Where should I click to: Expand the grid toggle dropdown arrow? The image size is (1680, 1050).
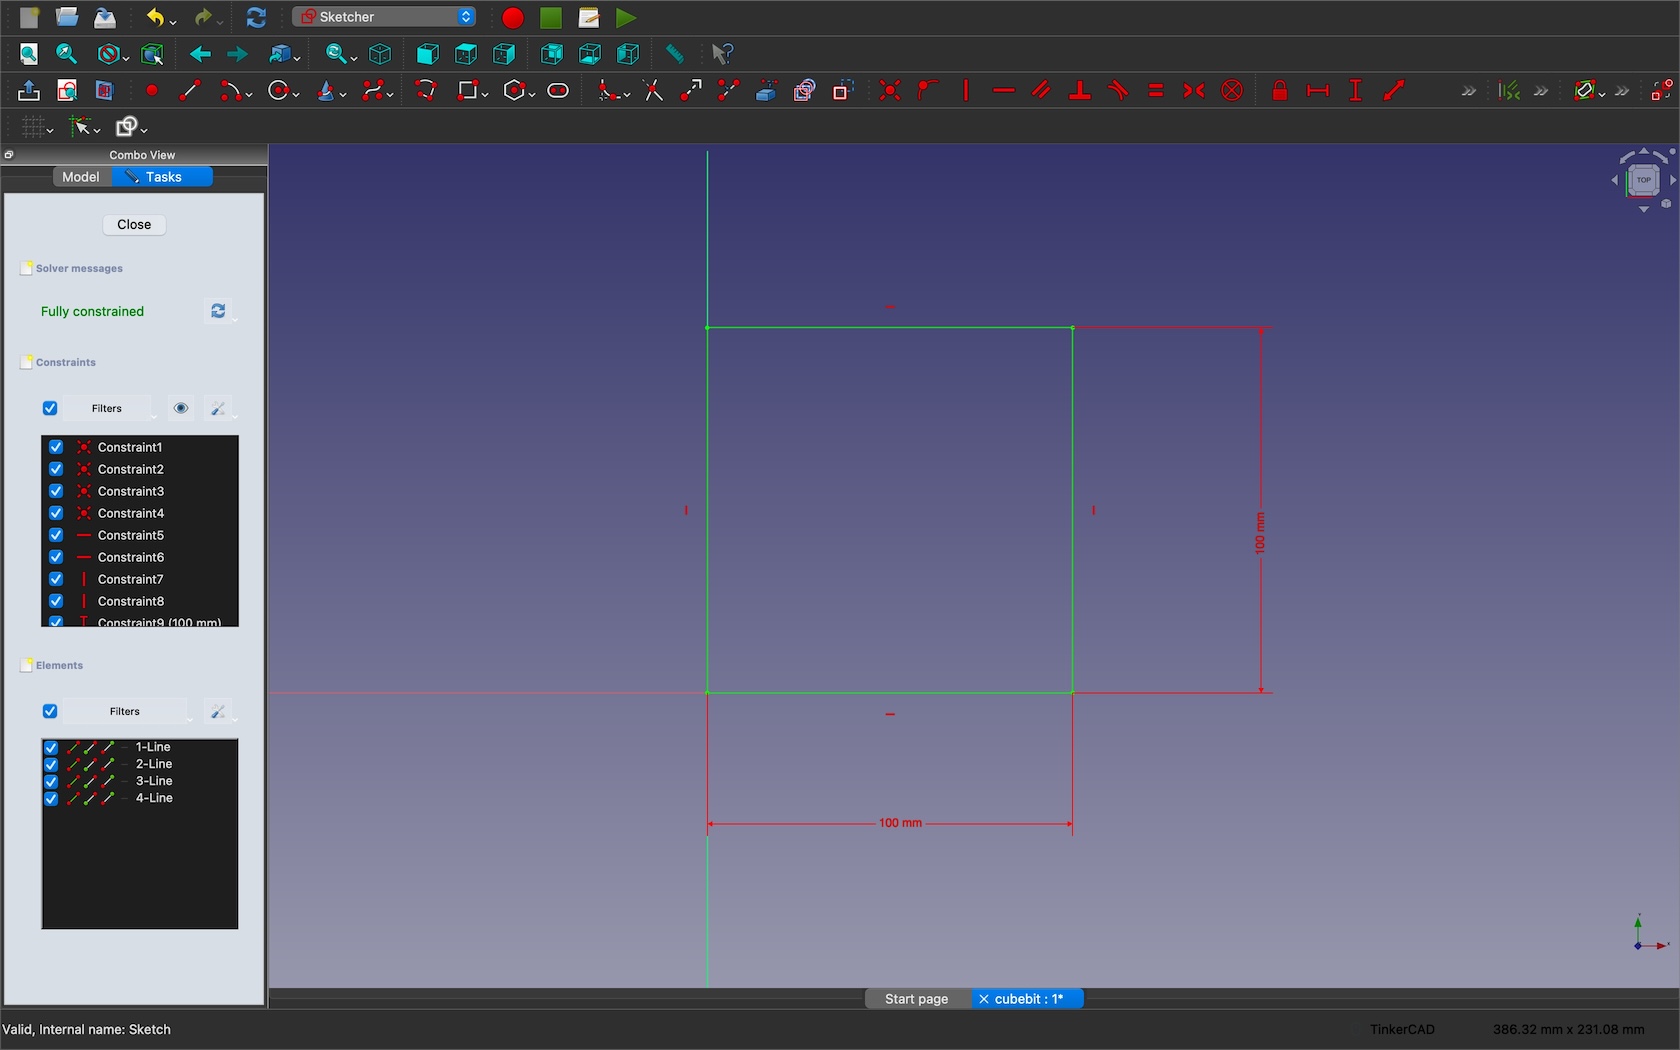[50, 130]
